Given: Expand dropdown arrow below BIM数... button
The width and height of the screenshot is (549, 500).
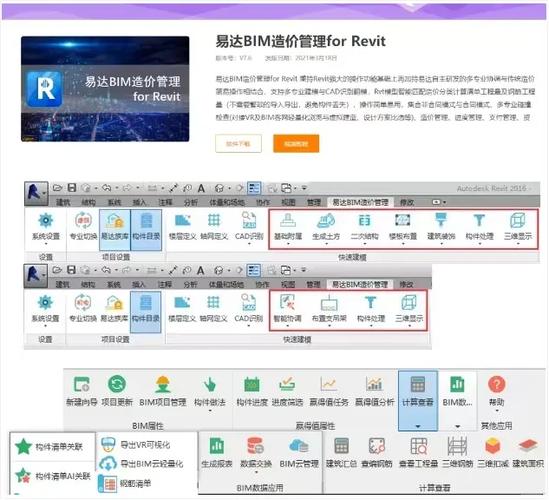Looking at the screenshot, I should pos(457,426).
